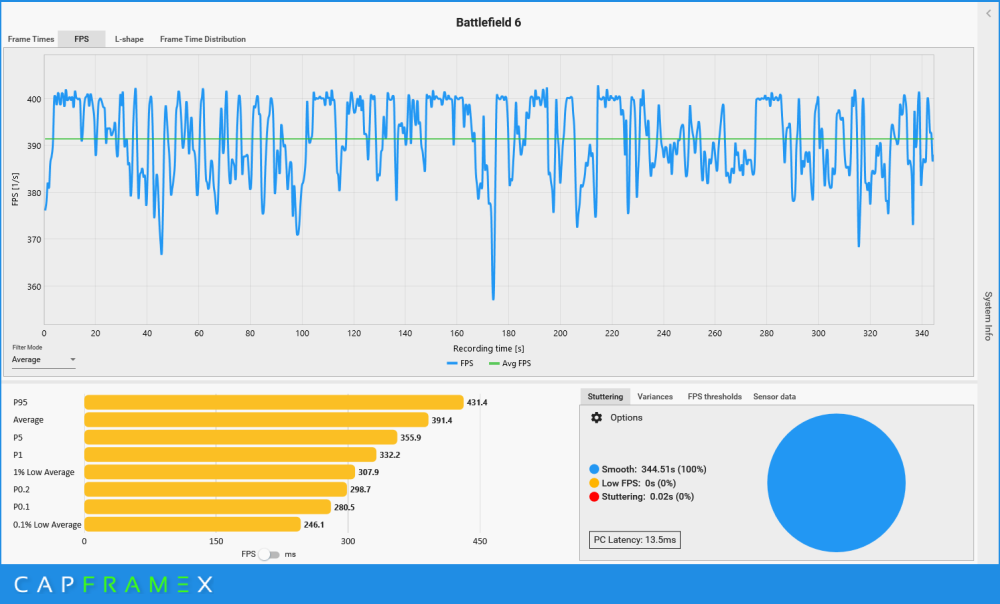Image resolution: width=1000 pixels, height=604 pixels.
Task: Open the Variances tab
Action: click(x=655, y=396)
